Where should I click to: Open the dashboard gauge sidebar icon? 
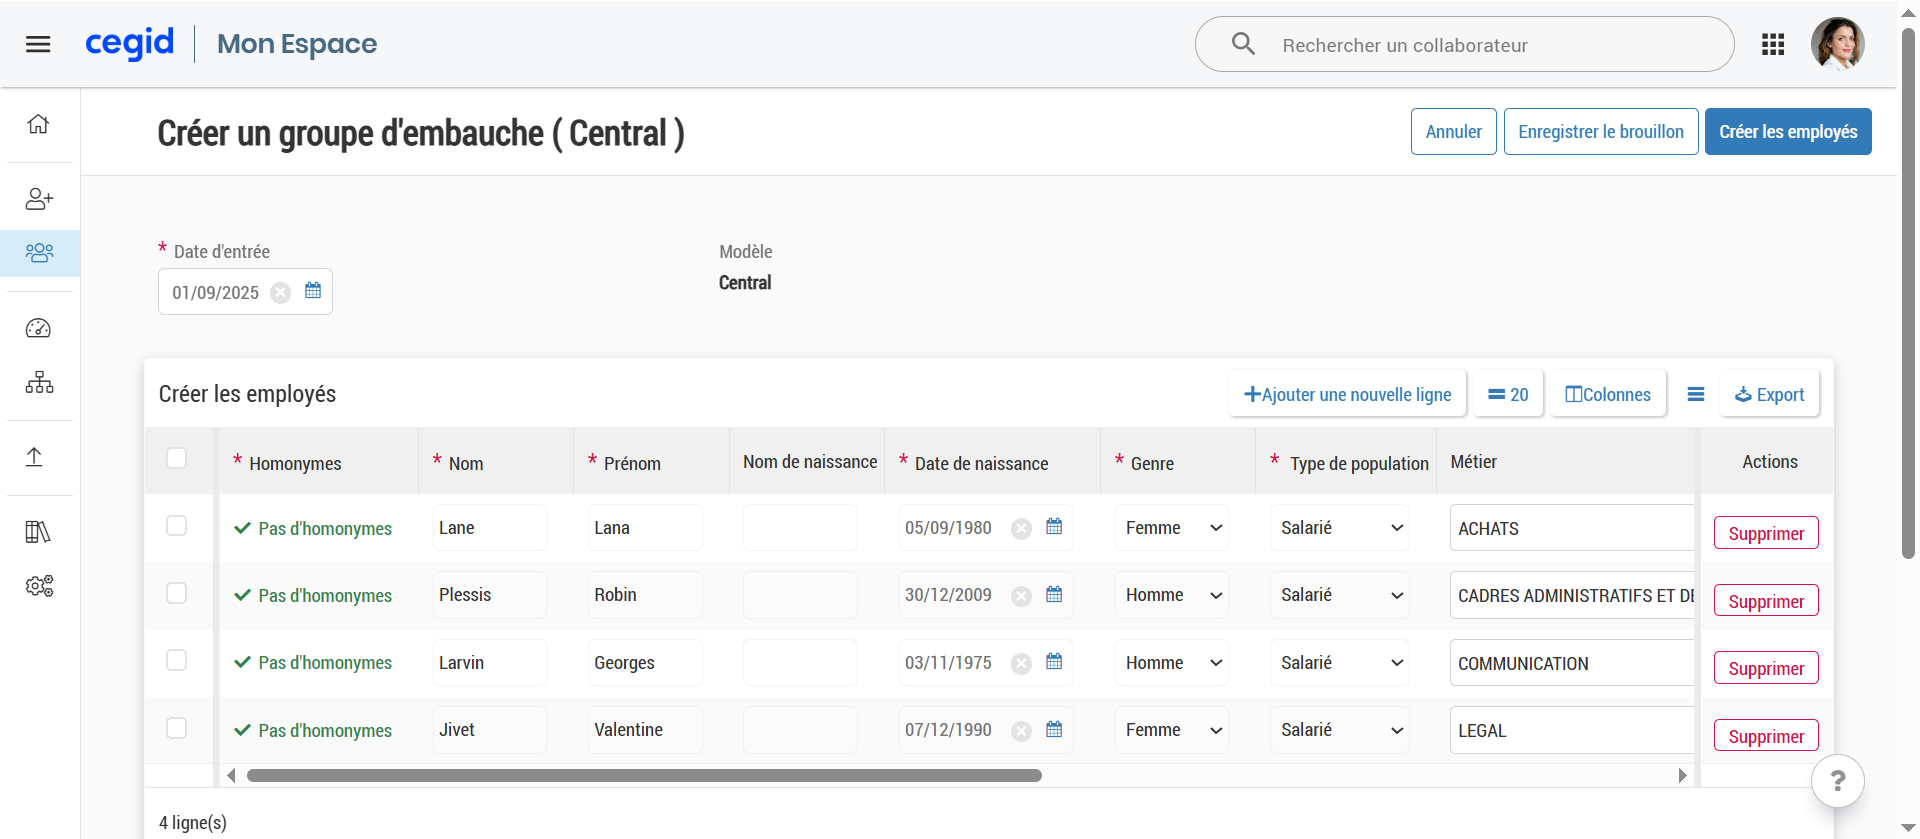pyautogui.click(x=38, y=328)
